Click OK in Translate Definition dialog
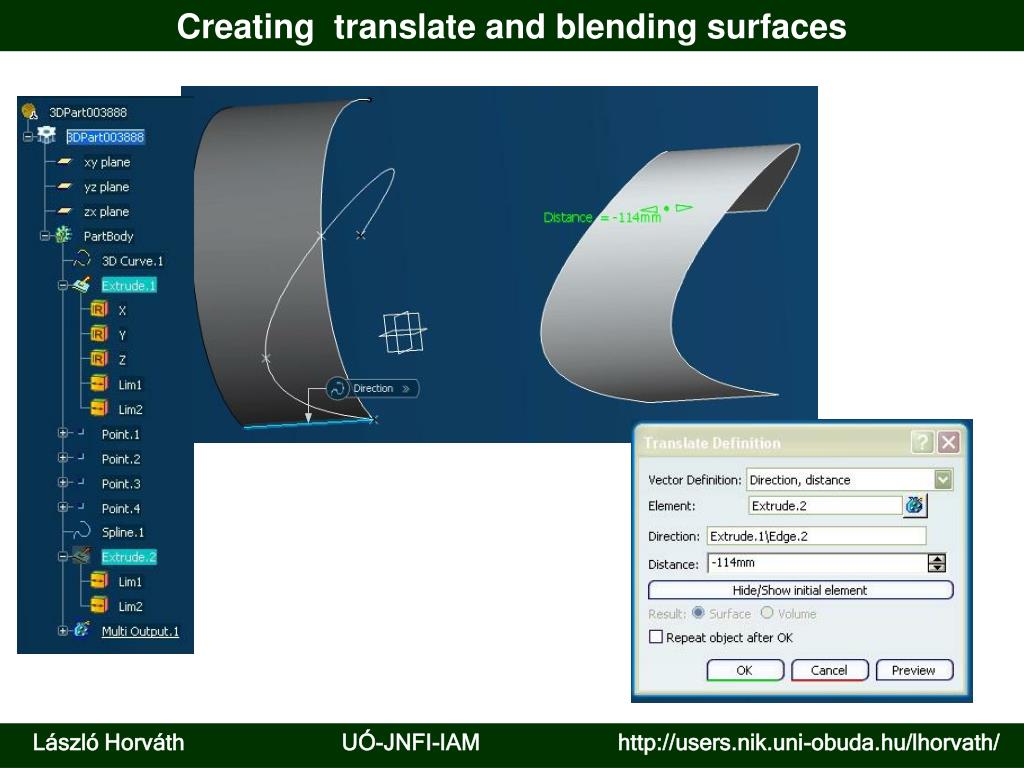The height and width of the screenshot is (768, 1024). [744, 670]
